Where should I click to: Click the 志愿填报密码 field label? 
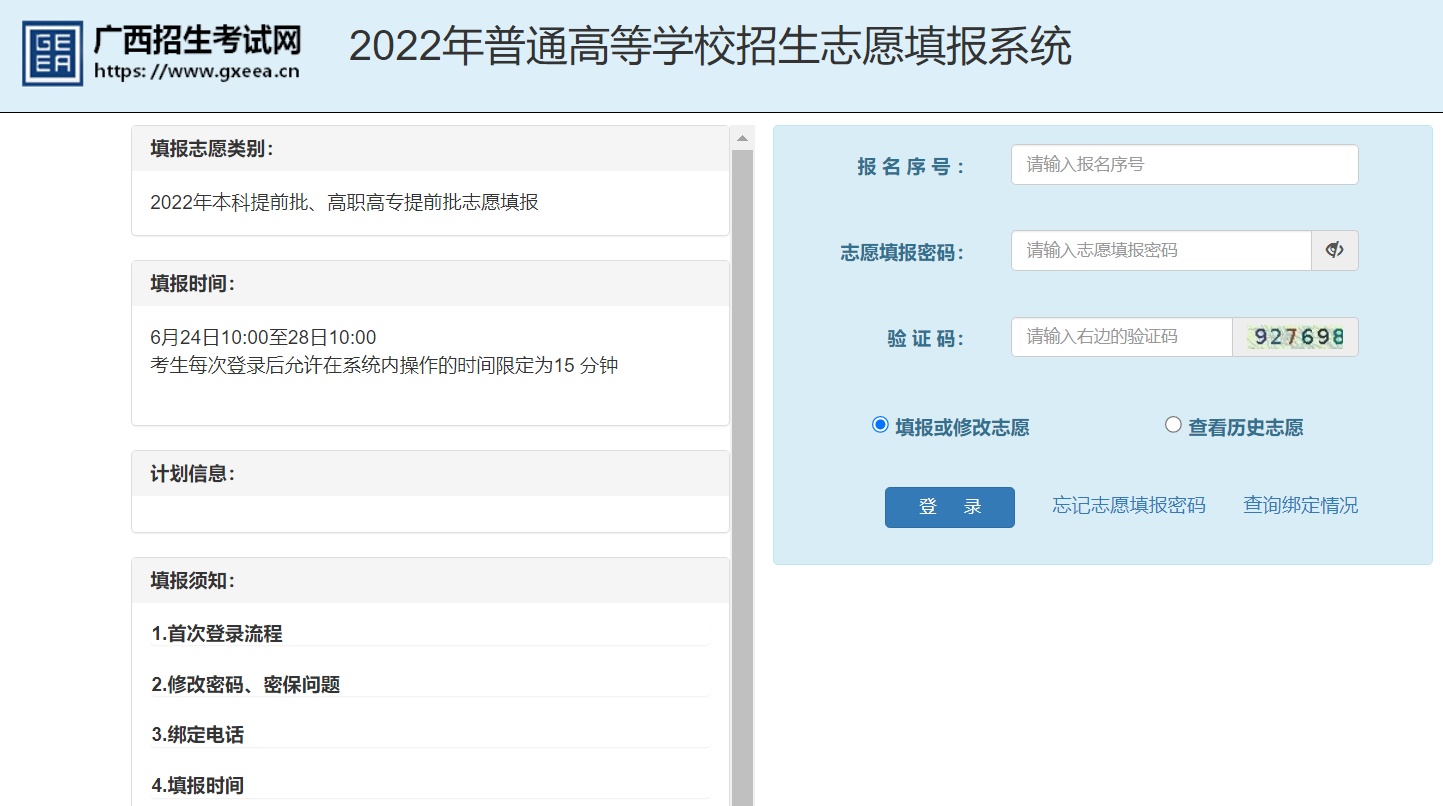pyautogui.click(x=903, y=253)
